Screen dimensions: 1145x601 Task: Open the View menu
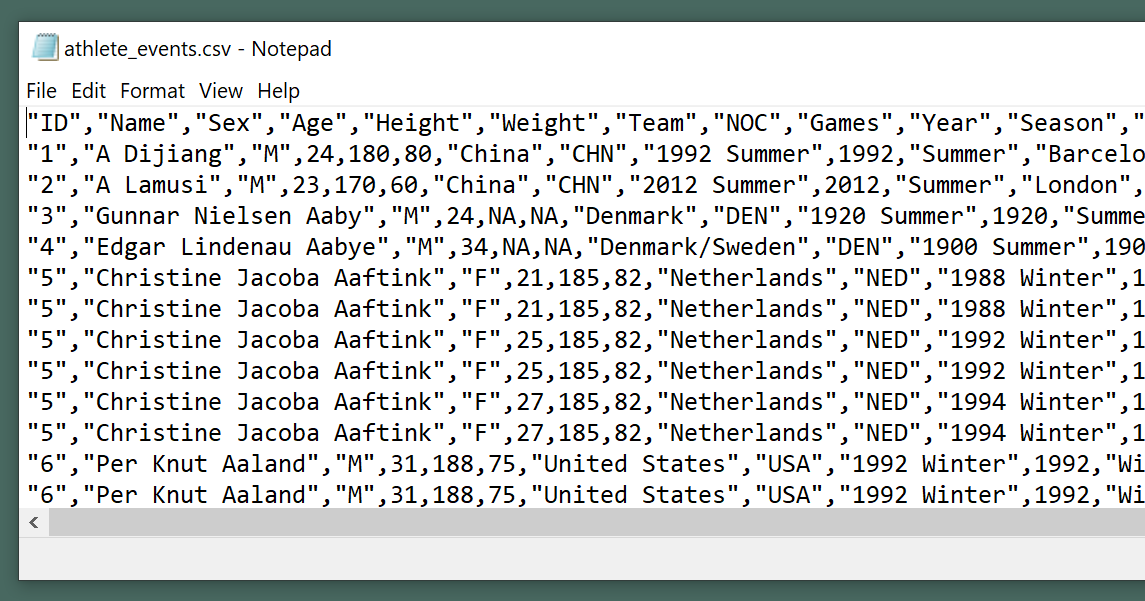click(221, 91)
